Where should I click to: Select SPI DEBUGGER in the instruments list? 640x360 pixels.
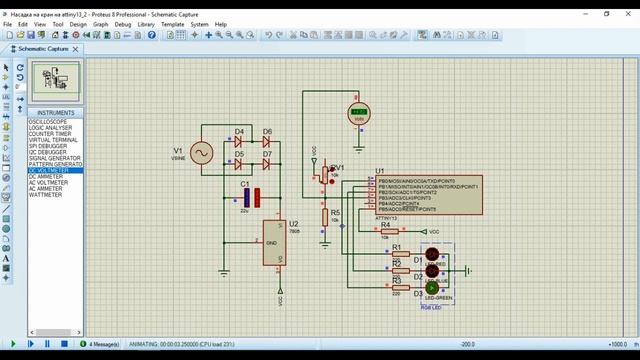56,146
